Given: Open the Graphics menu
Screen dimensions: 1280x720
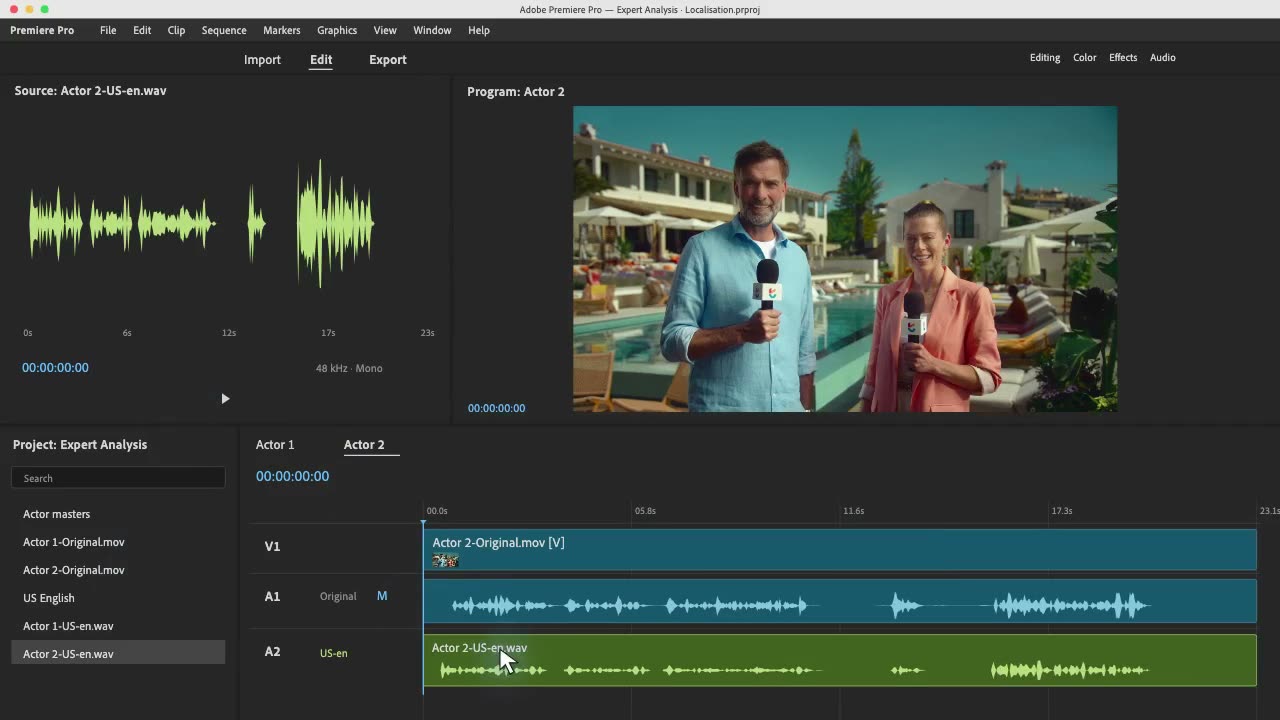Looking at the screenshot, I should pyautogui.click(x=337, y=30).
